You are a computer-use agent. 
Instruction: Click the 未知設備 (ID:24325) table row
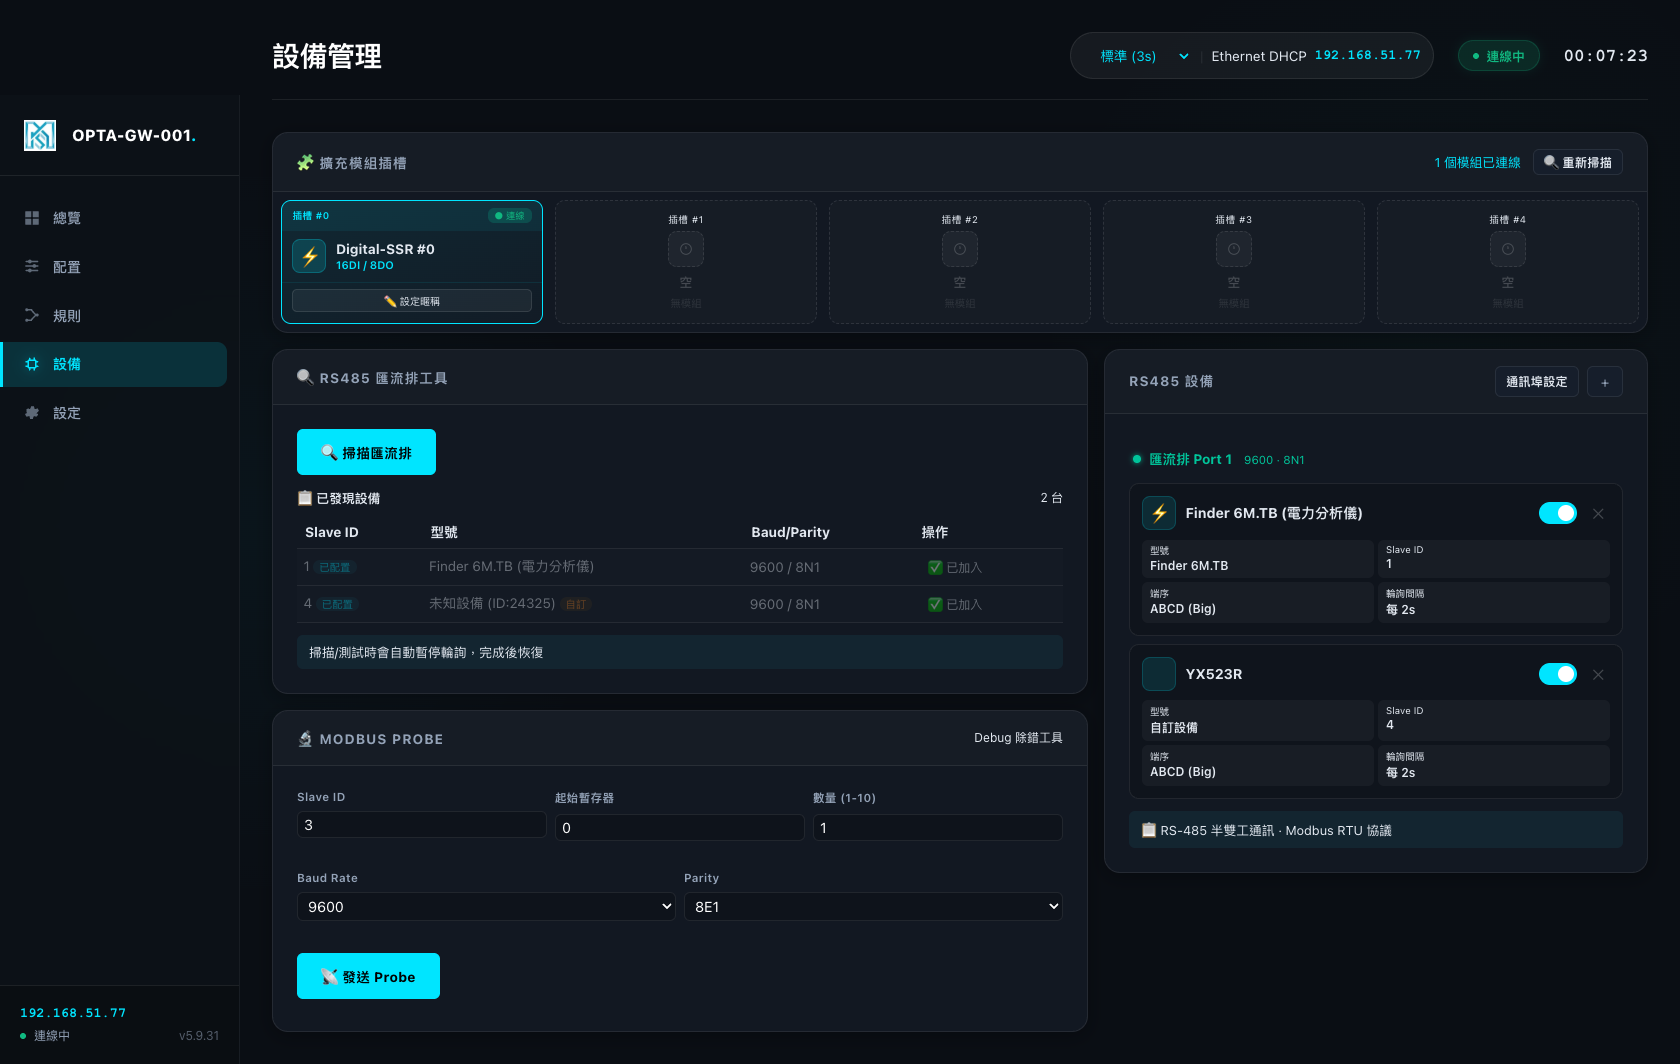pos(680,604)
